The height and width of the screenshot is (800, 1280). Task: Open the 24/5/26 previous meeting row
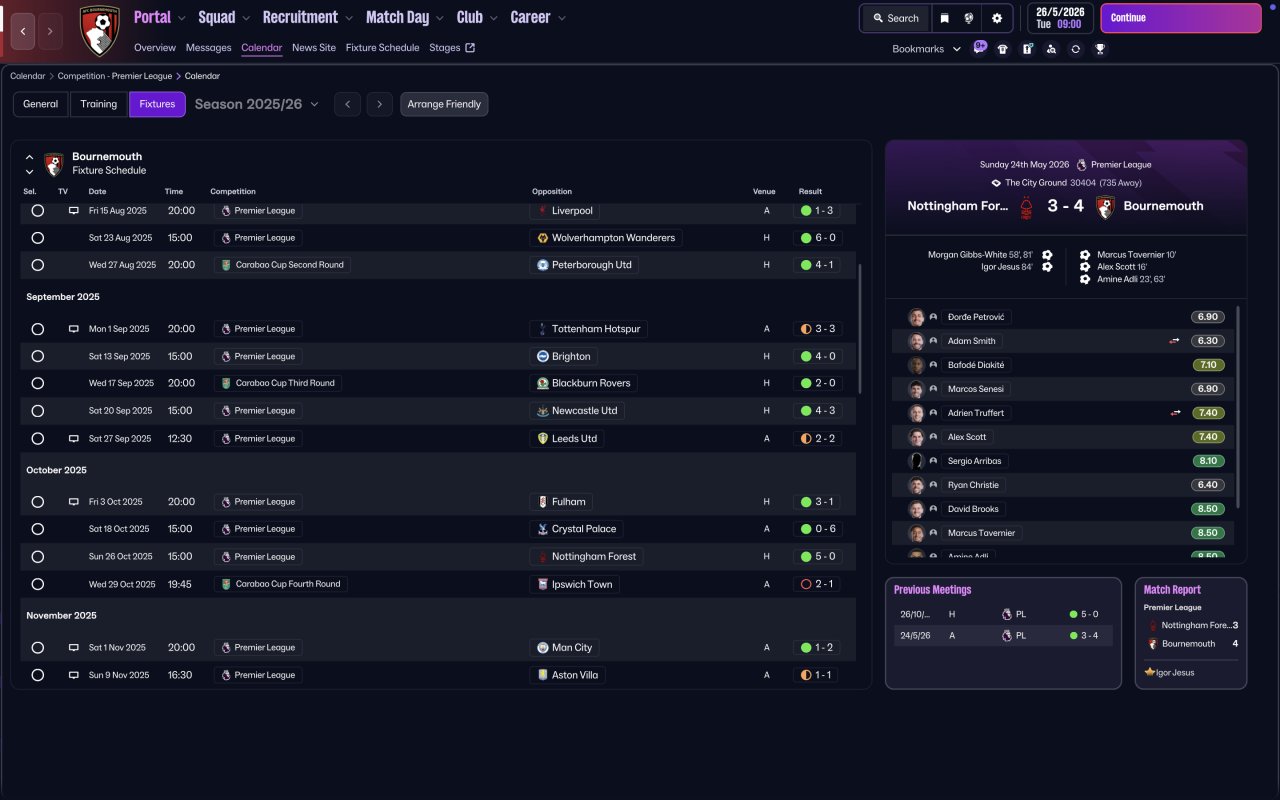click(x=1003, y=636)
